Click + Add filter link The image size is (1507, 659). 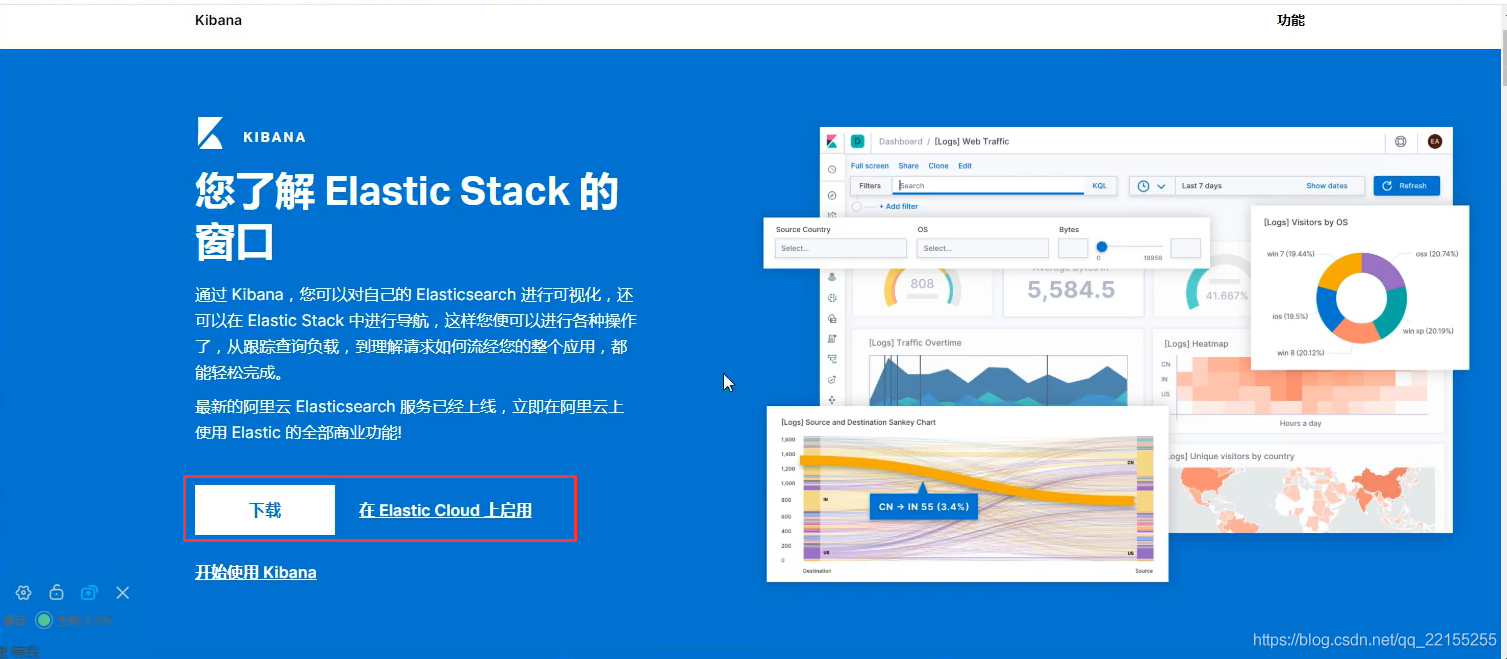[898, 206]
